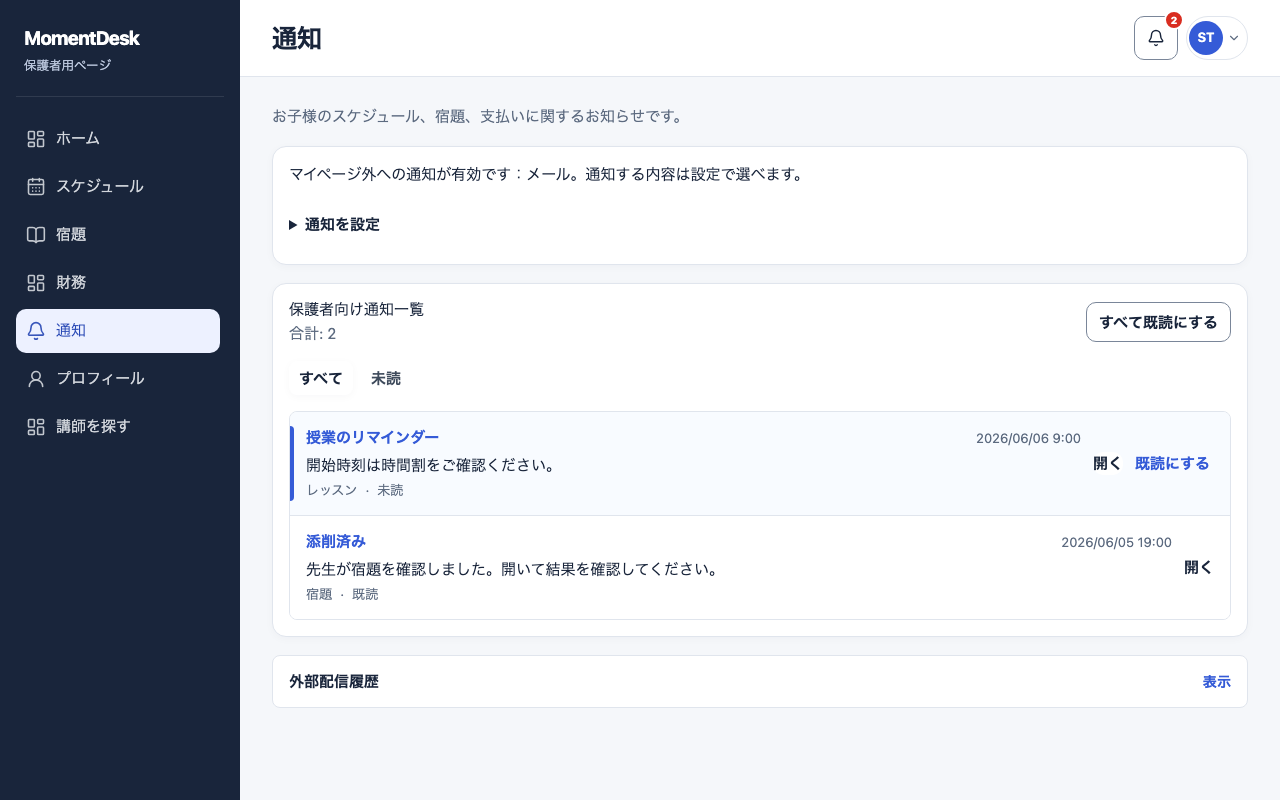Open the 授業のリマインダー notification with 開く
Viewport: 1280px width, 800px height.
pyautogui.click(x=1107, y=464)
